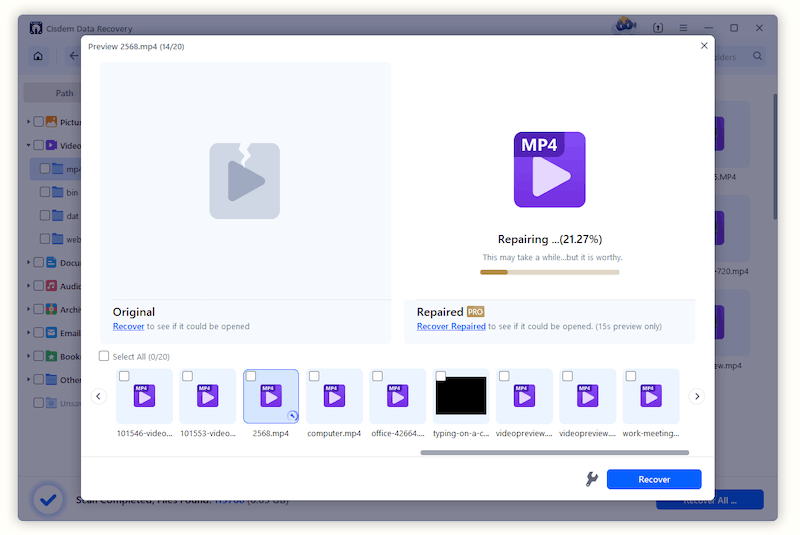Click the dat folder icon in sidebar
Screen dimensions: 800x535
(58, 215)
